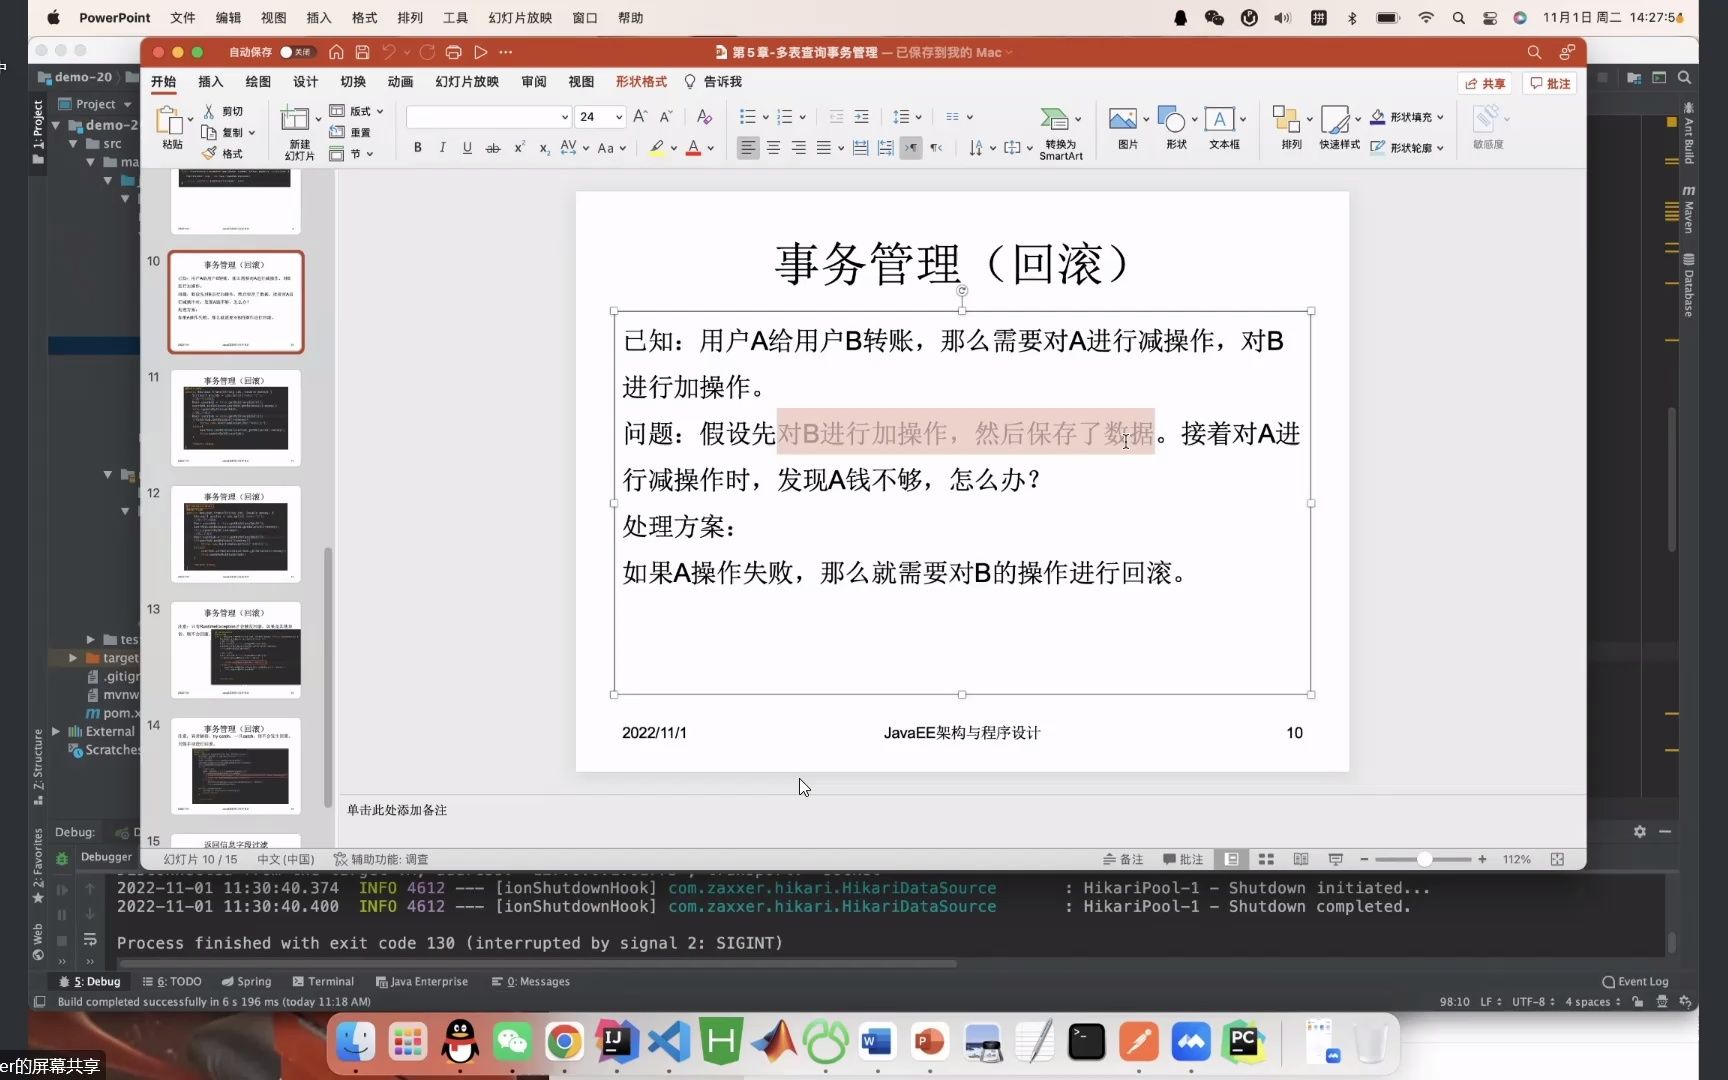Insert a picture from the ribbon

(x=1123, y=119)
